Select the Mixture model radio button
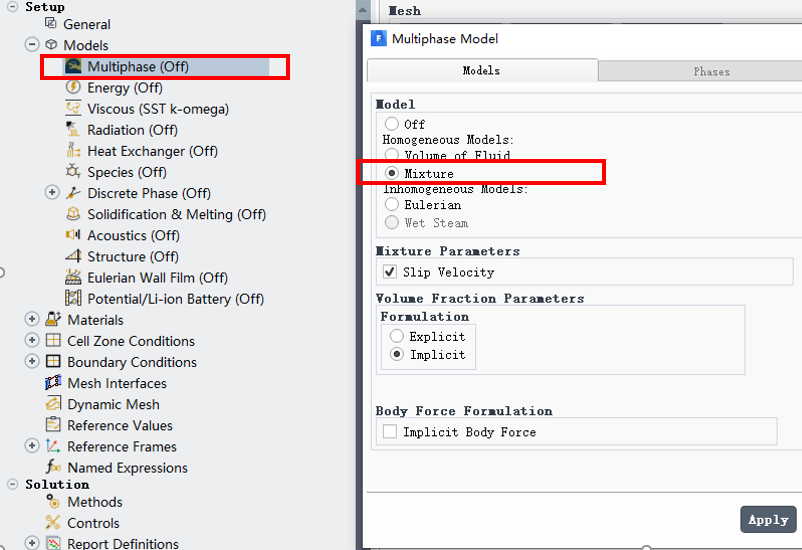The height and width of the screenshot is (550, 802). 392,173
